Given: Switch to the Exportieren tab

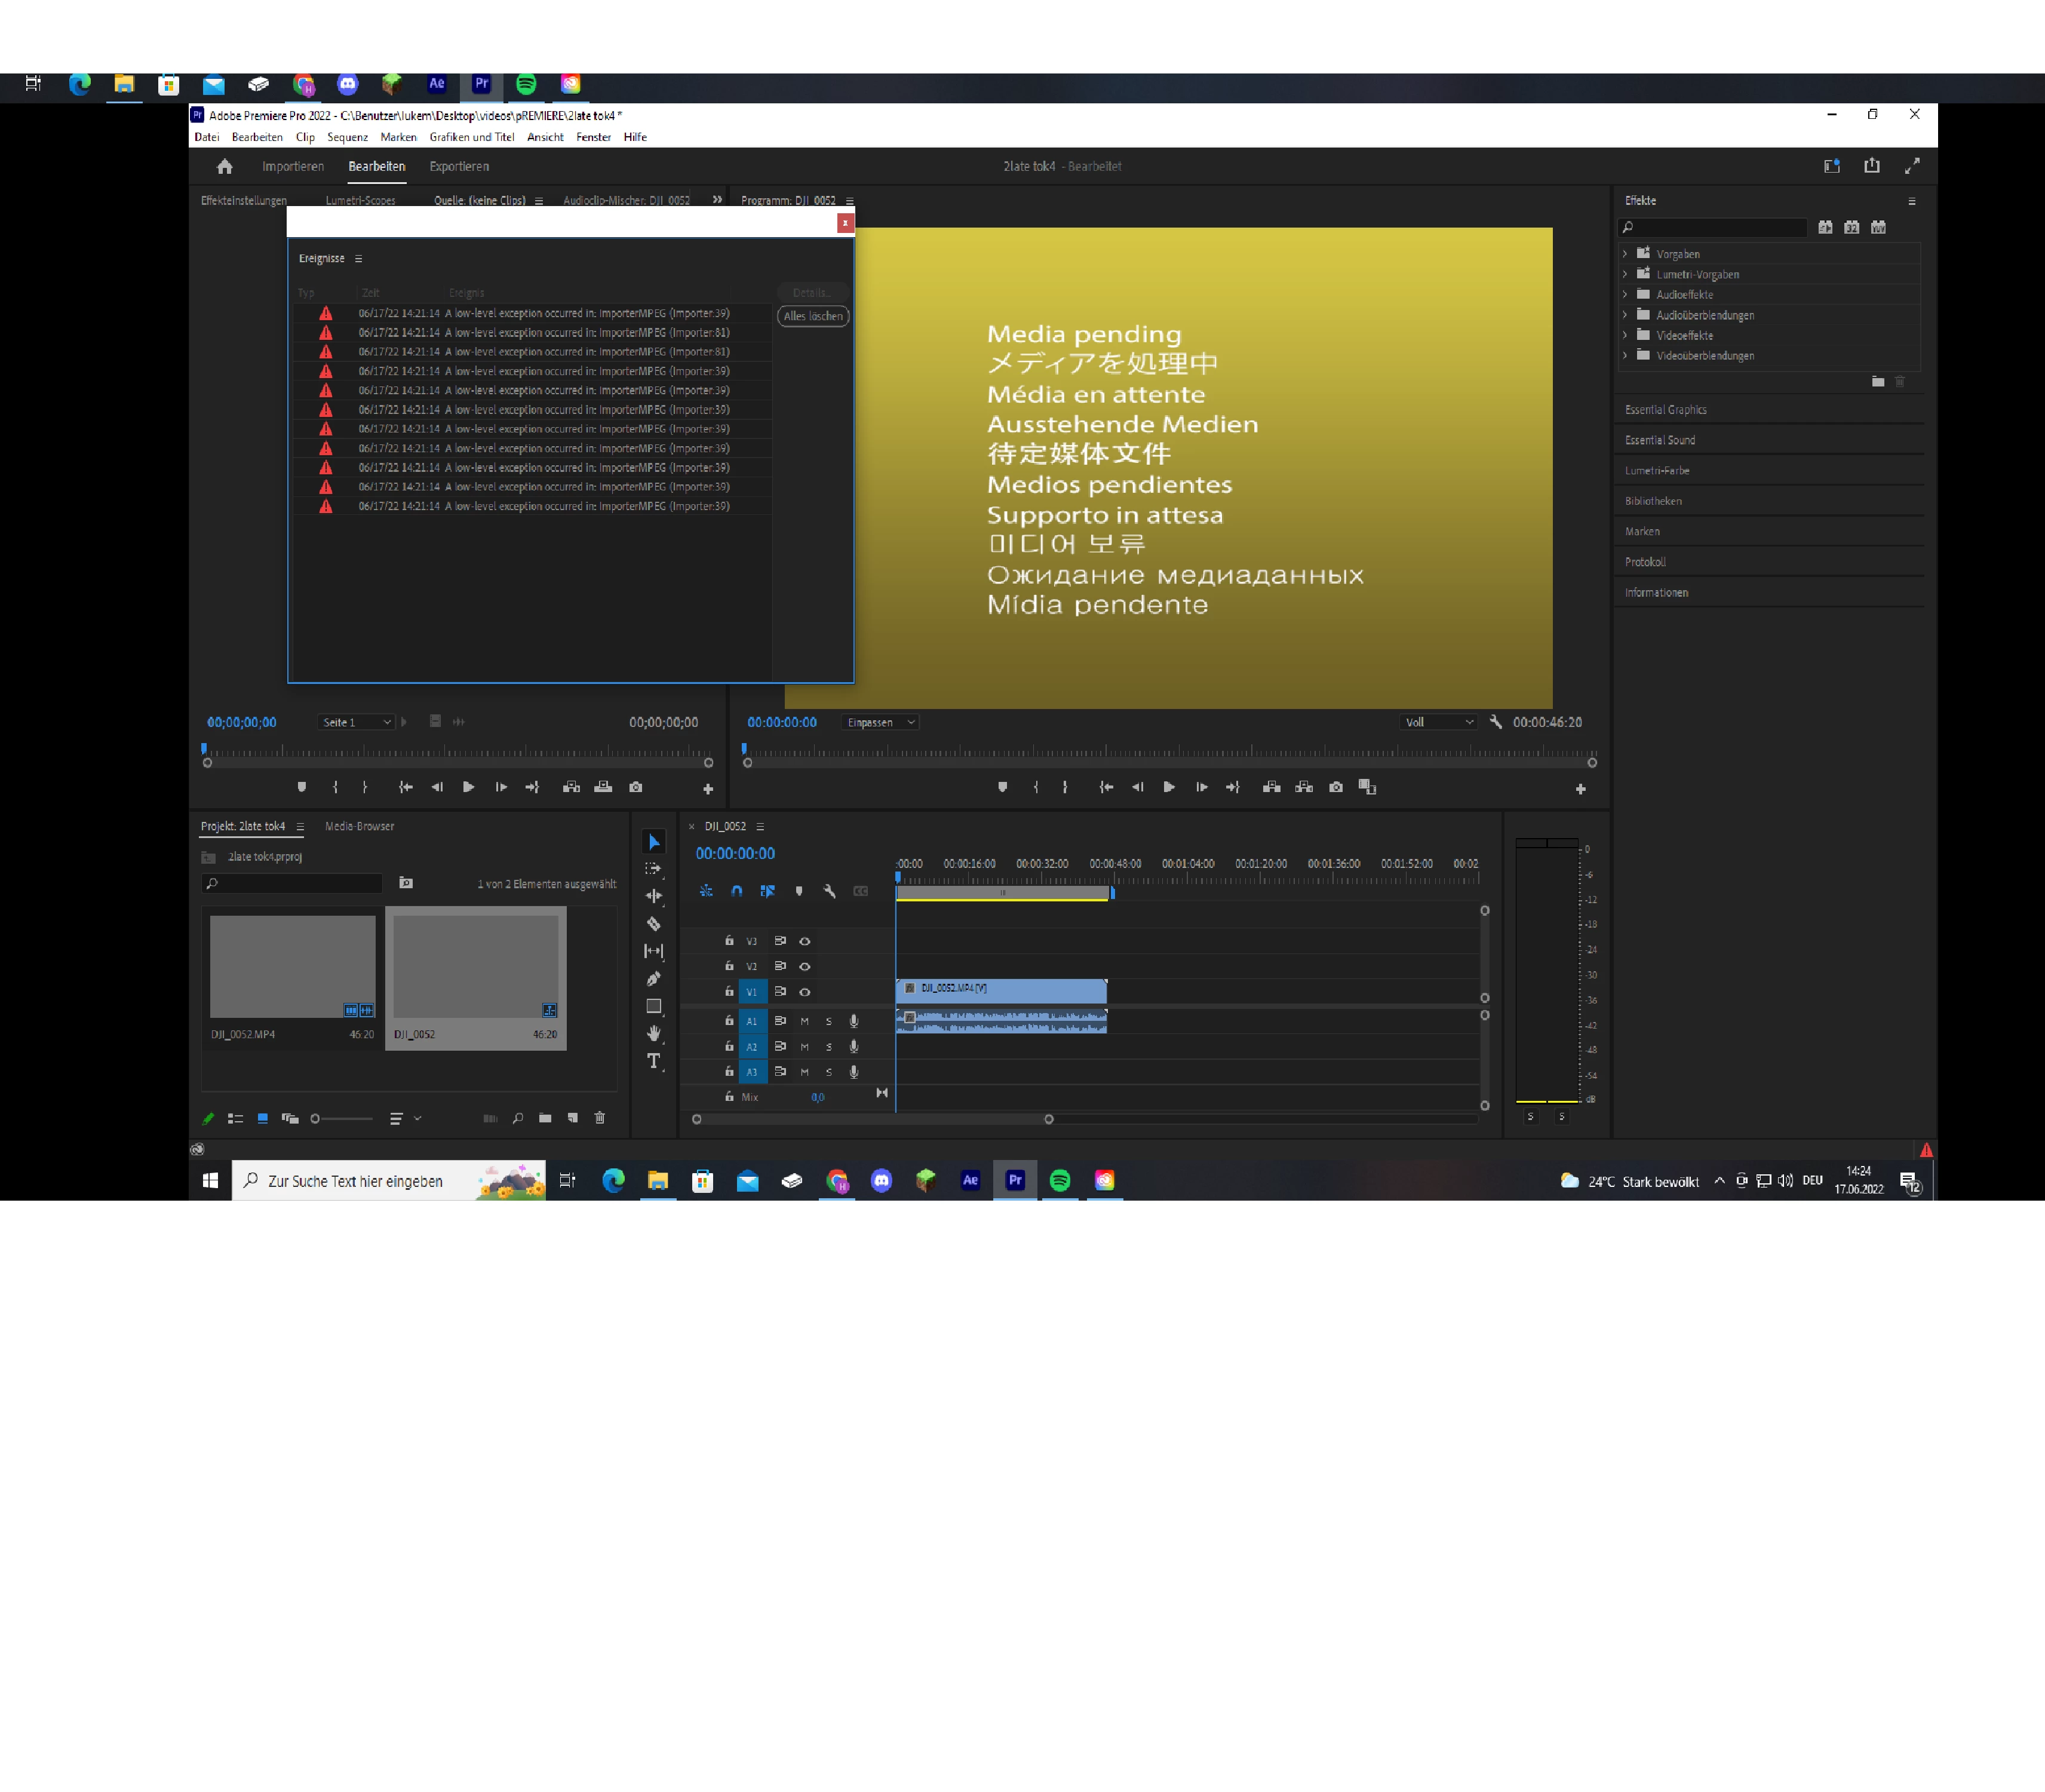Looking at the screenshot, I should pyautogui.click(x=459, y=167).
